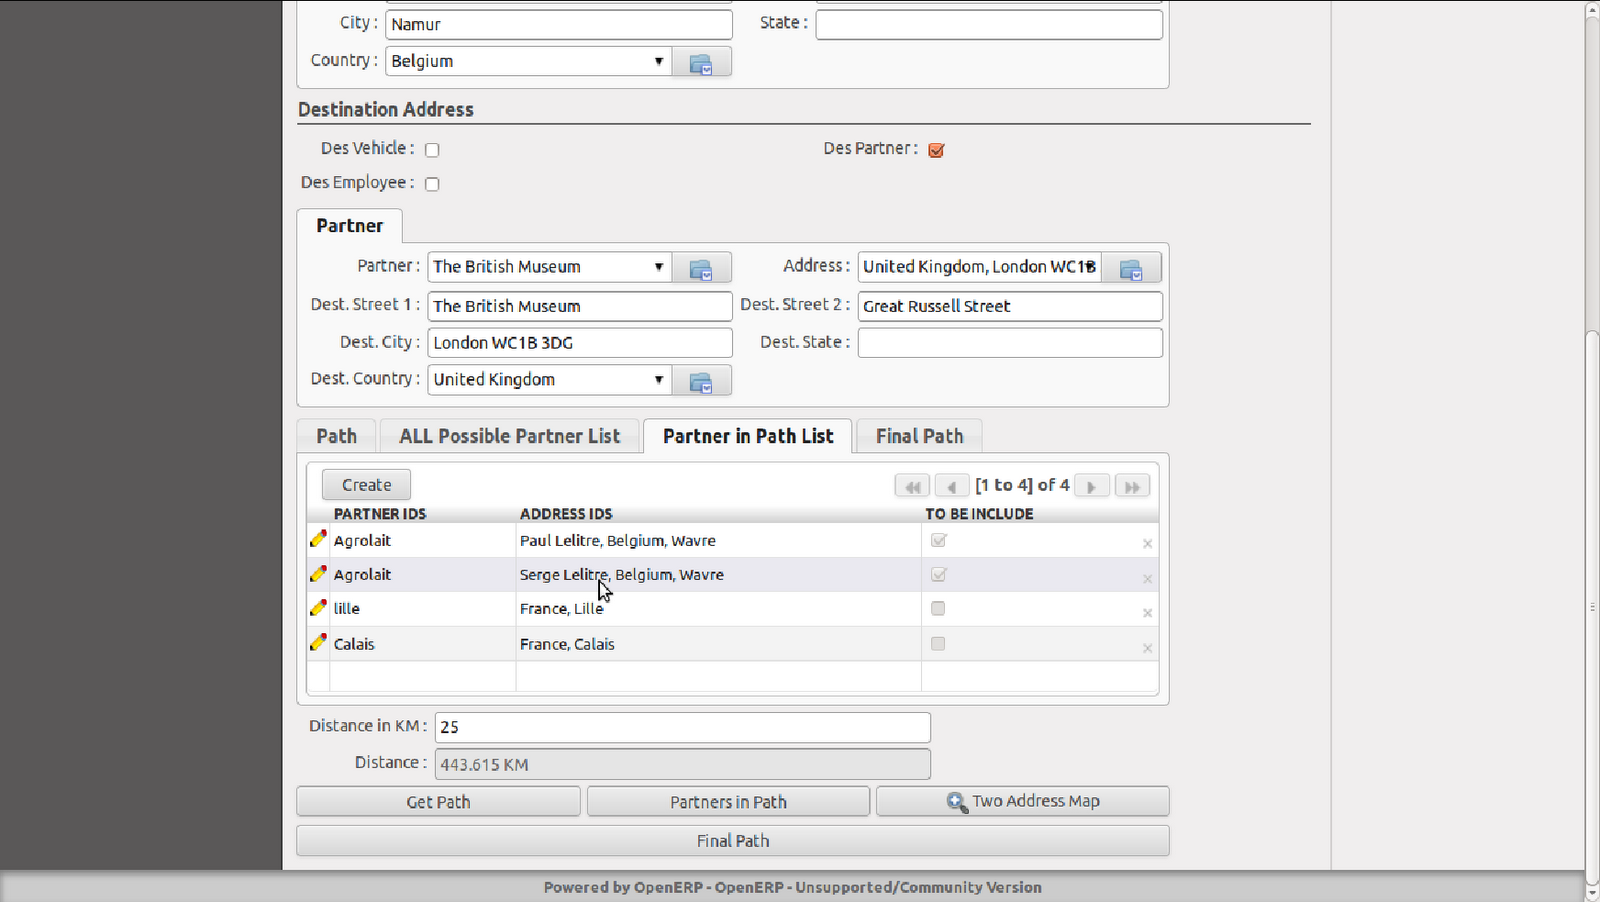1600x902 pixels.
Task: Go to first page of partner list
Action: click(912, 486)
